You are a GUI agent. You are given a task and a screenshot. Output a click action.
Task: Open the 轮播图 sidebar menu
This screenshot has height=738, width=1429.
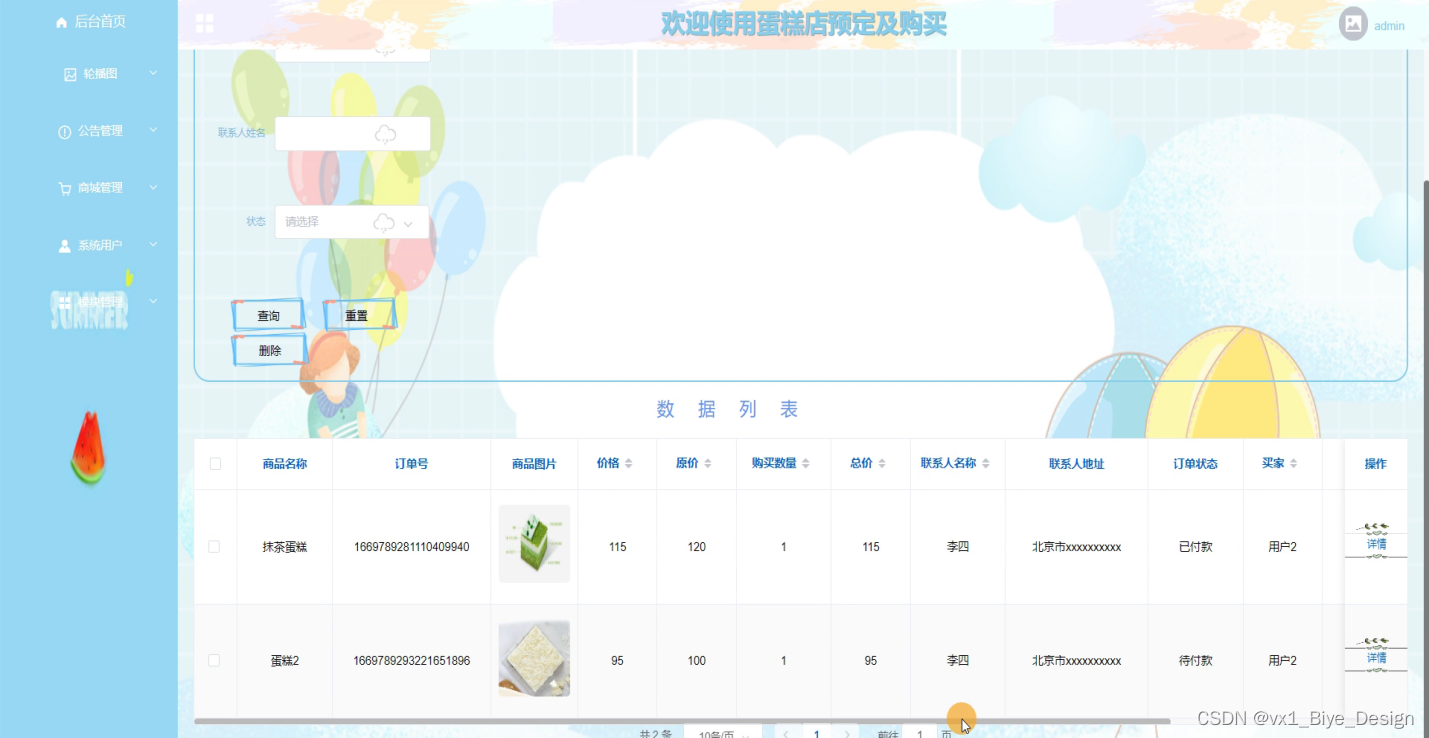[89, 74]
